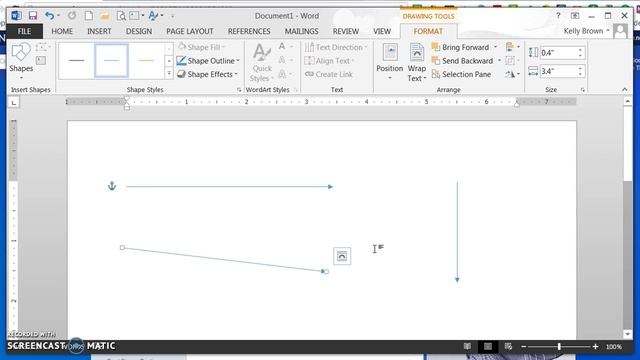Switch to Read Mode view
The height and width of the screenshot is (360, 640).
467,347
